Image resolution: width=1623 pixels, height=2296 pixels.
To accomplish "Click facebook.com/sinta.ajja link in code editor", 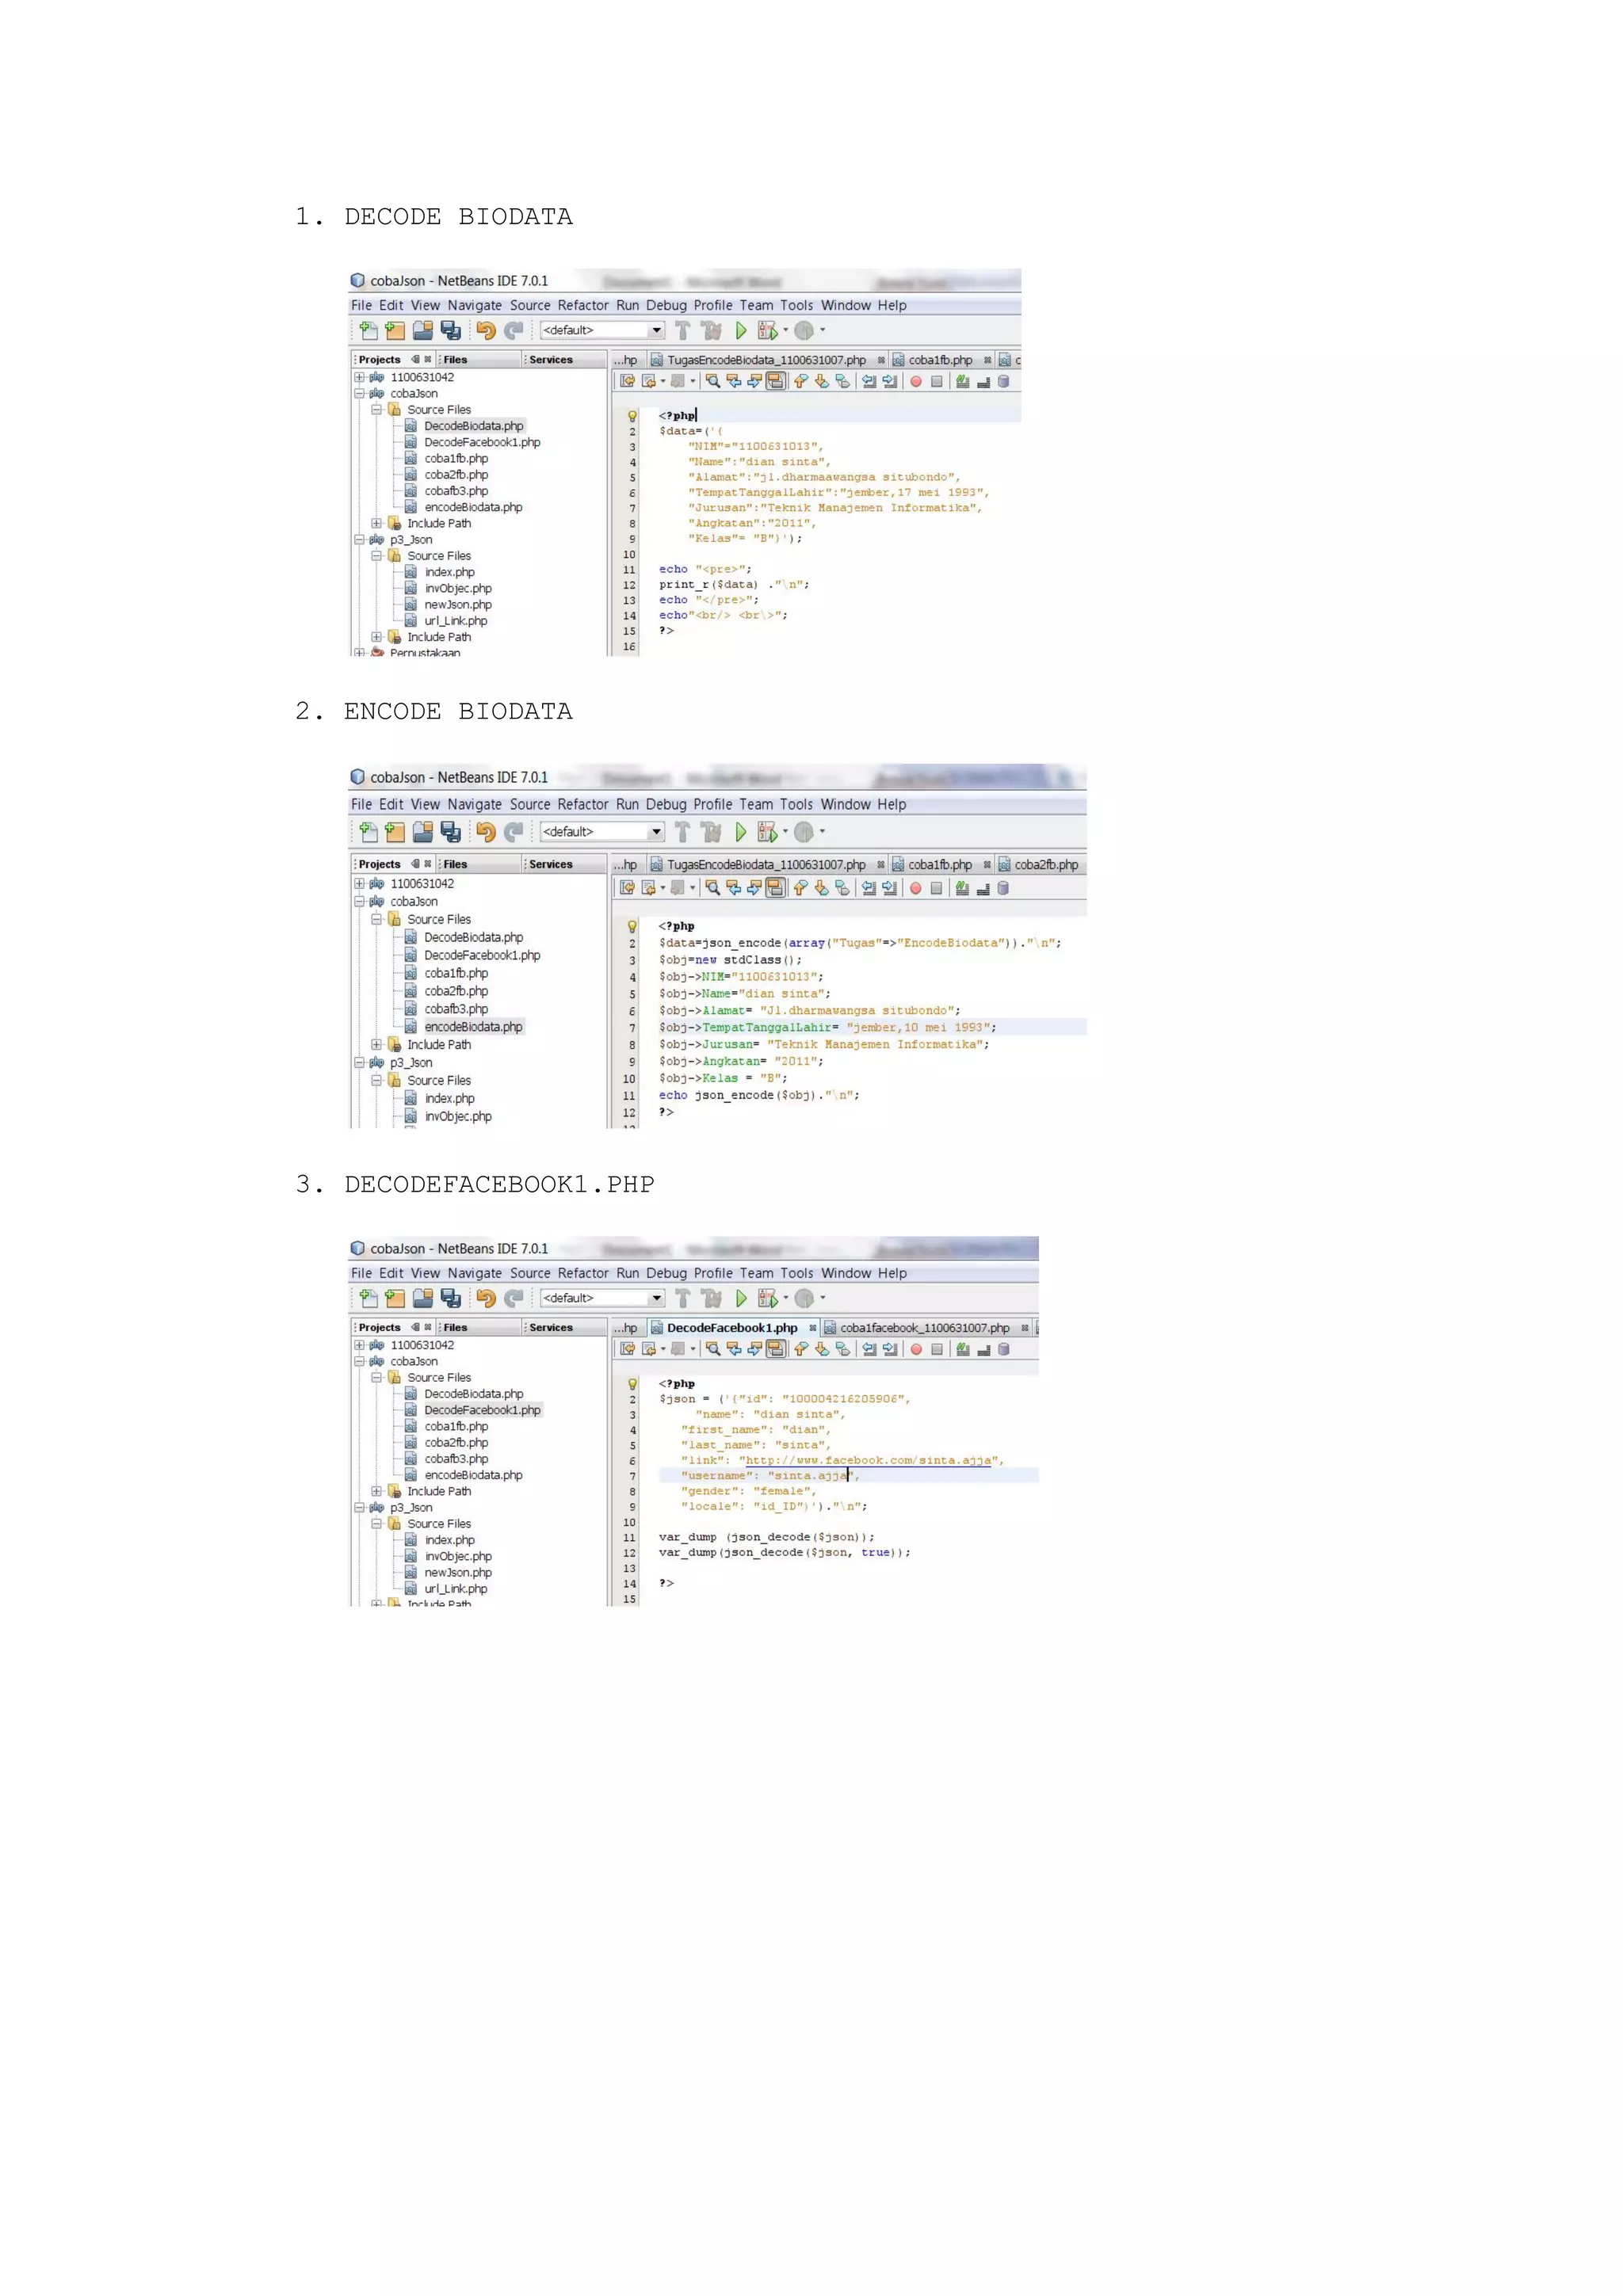I will [868, 1461].
